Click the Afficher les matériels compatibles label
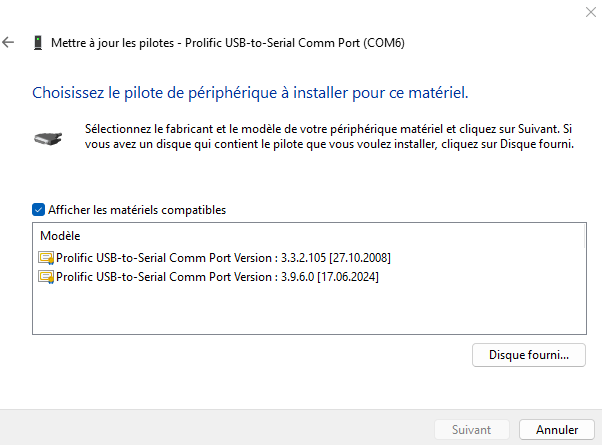602x445 pixels. click(x=137, y=210)
